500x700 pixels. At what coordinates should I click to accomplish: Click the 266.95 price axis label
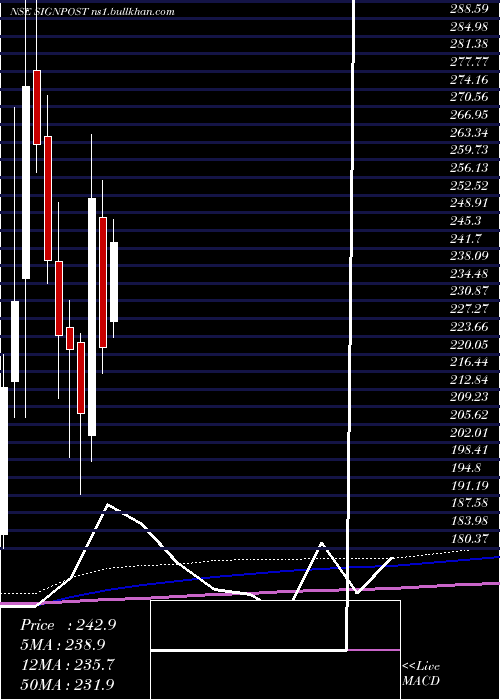(x=469, y=115)
